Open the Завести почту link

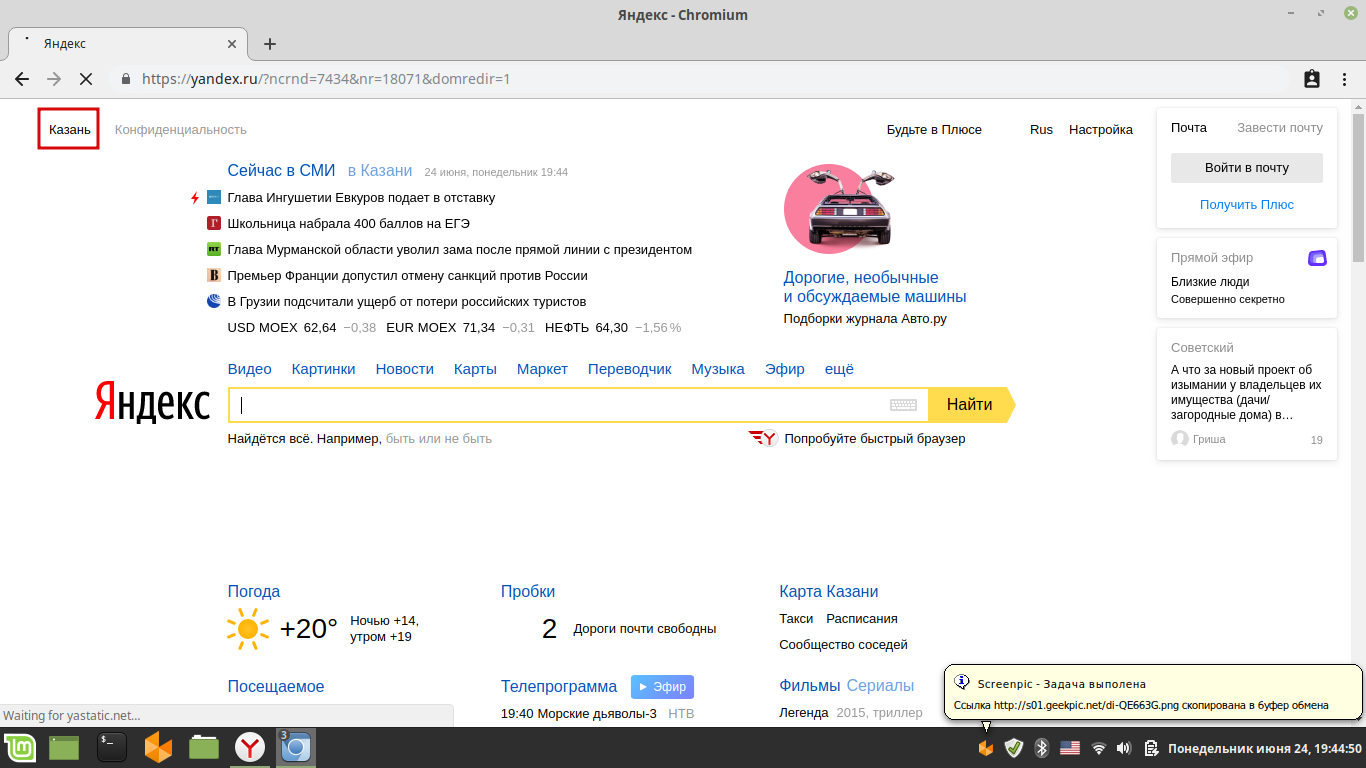point(1280,128)
